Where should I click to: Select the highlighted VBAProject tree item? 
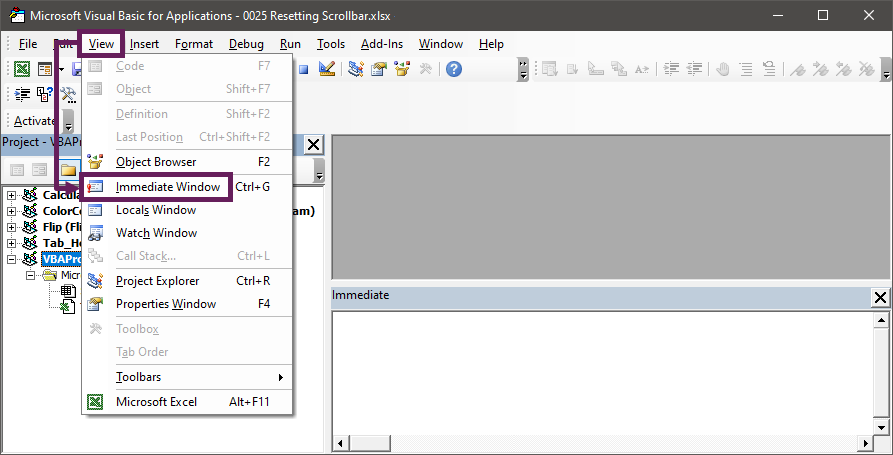[62, 259]
